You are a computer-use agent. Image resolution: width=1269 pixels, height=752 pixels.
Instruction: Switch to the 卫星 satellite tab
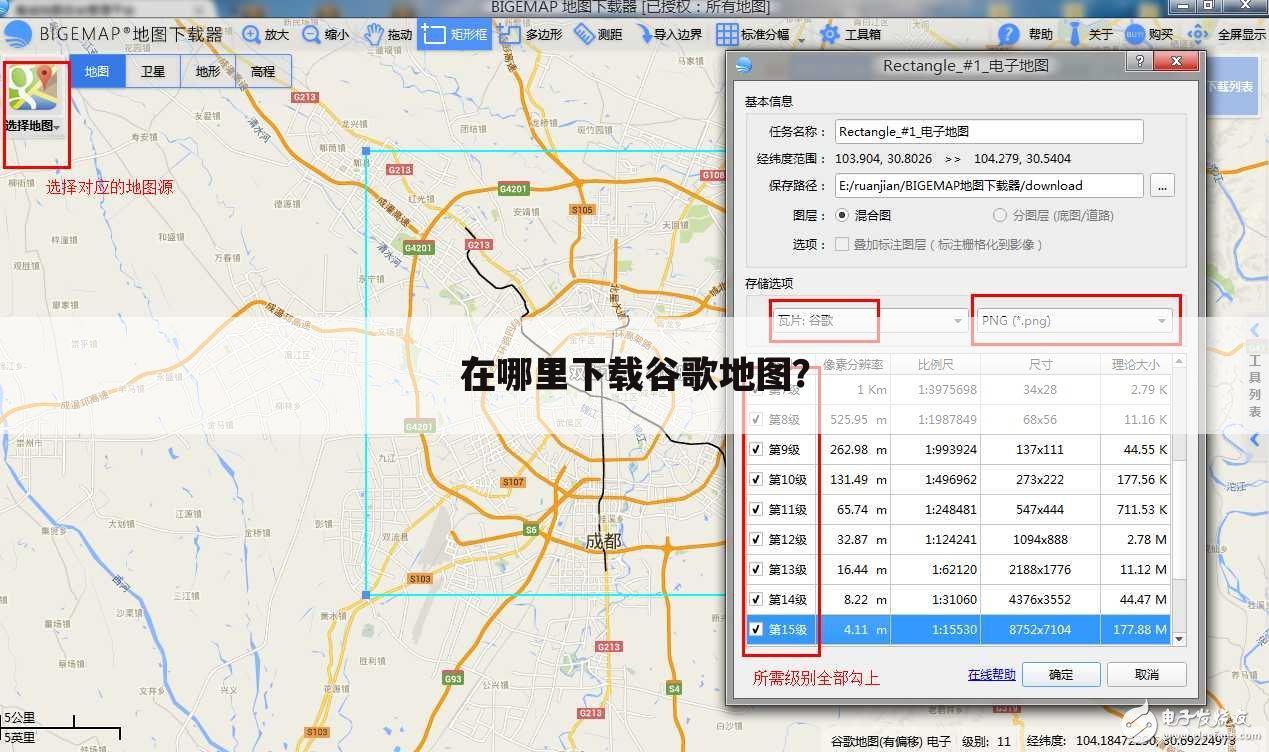(153, 72)
